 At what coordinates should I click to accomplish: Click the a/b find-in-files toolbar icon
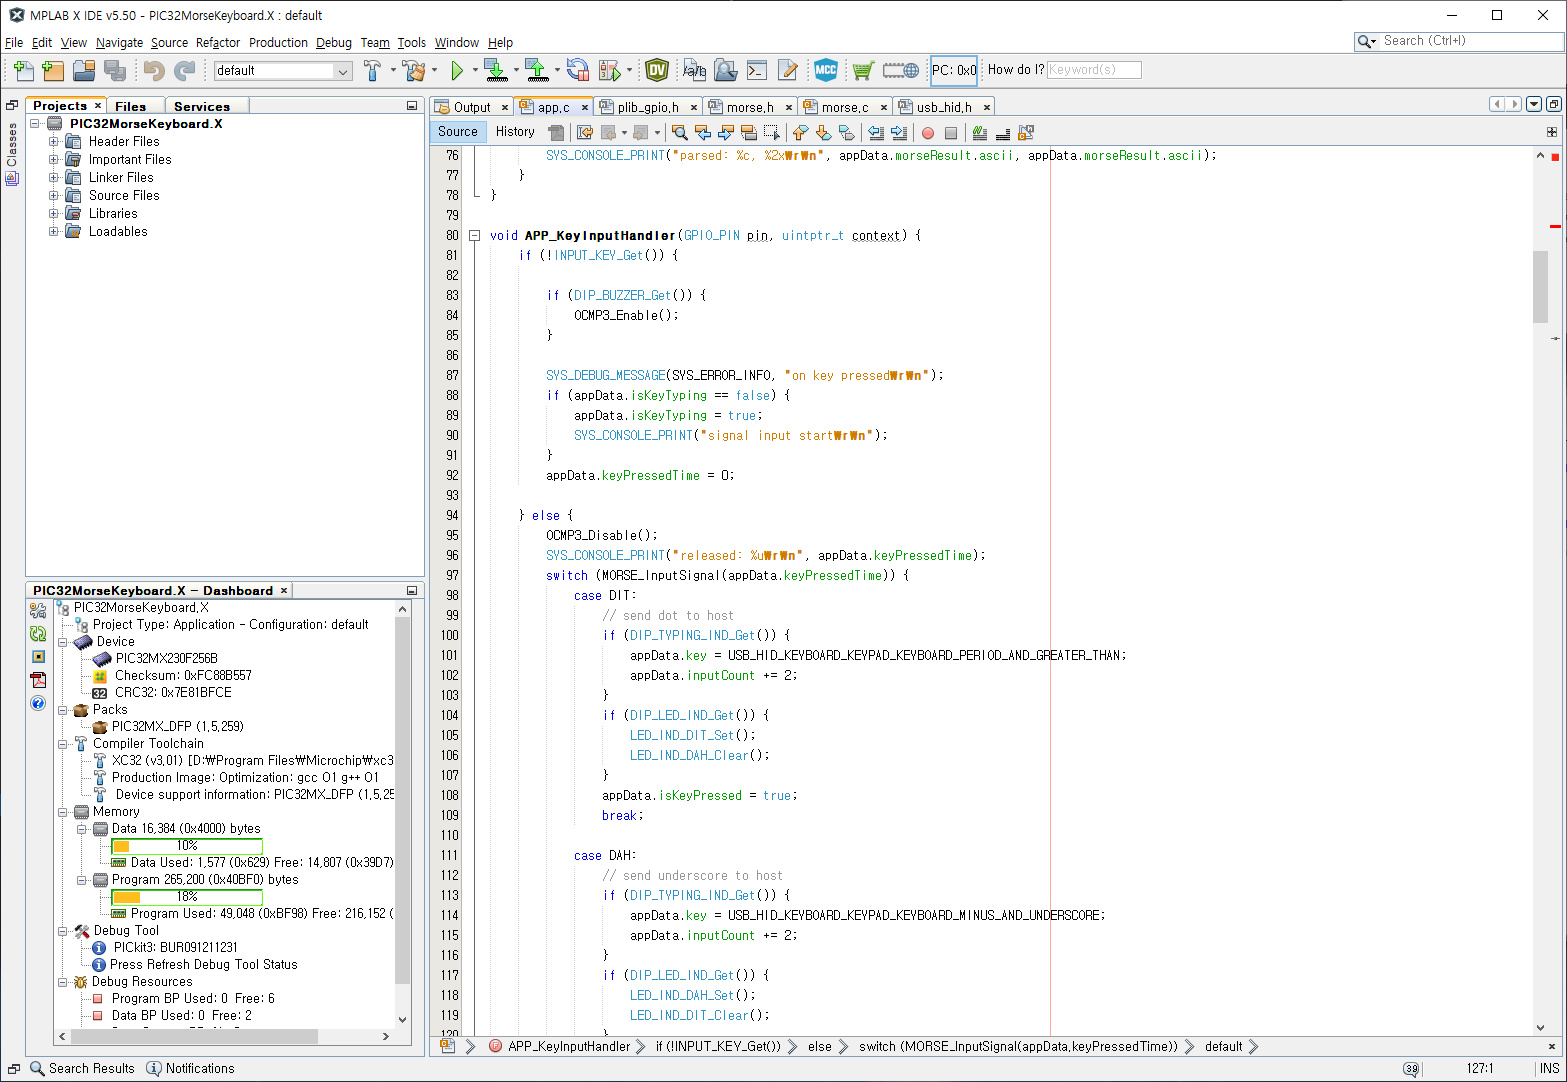[695, 70]
